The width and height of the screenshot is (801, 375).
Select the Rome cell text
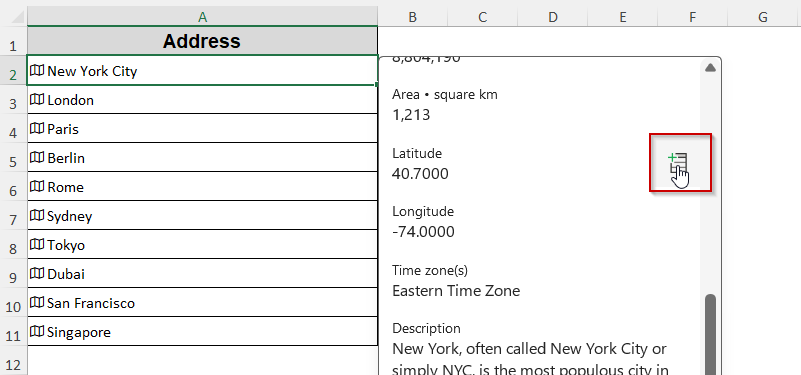(65, 187)
